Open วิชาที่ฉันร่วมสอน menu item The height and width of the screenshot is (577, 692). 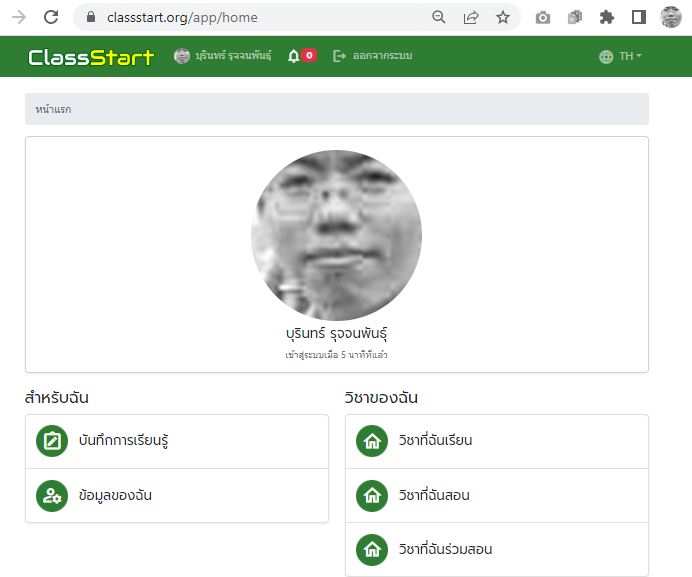pyautogui.click(x=497, y=550)
